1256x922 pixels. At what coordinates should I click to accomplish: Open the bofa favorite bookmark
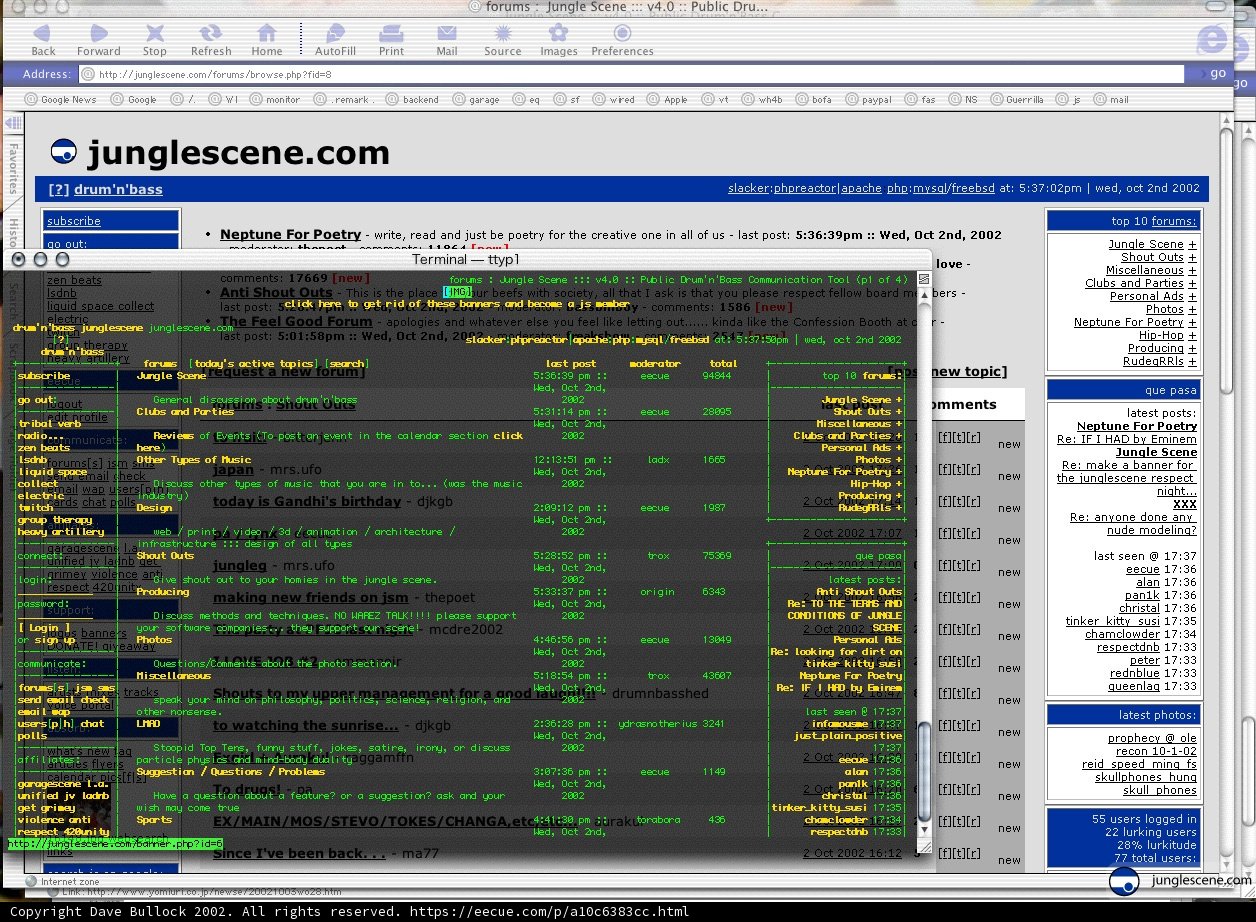(x=813, y=100)
